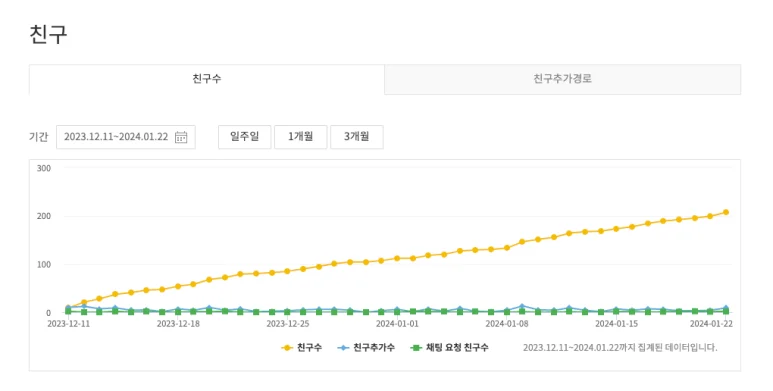773x391 pixels.
Task: Click the 친구 page heading
Action: [x=48, y=34]
